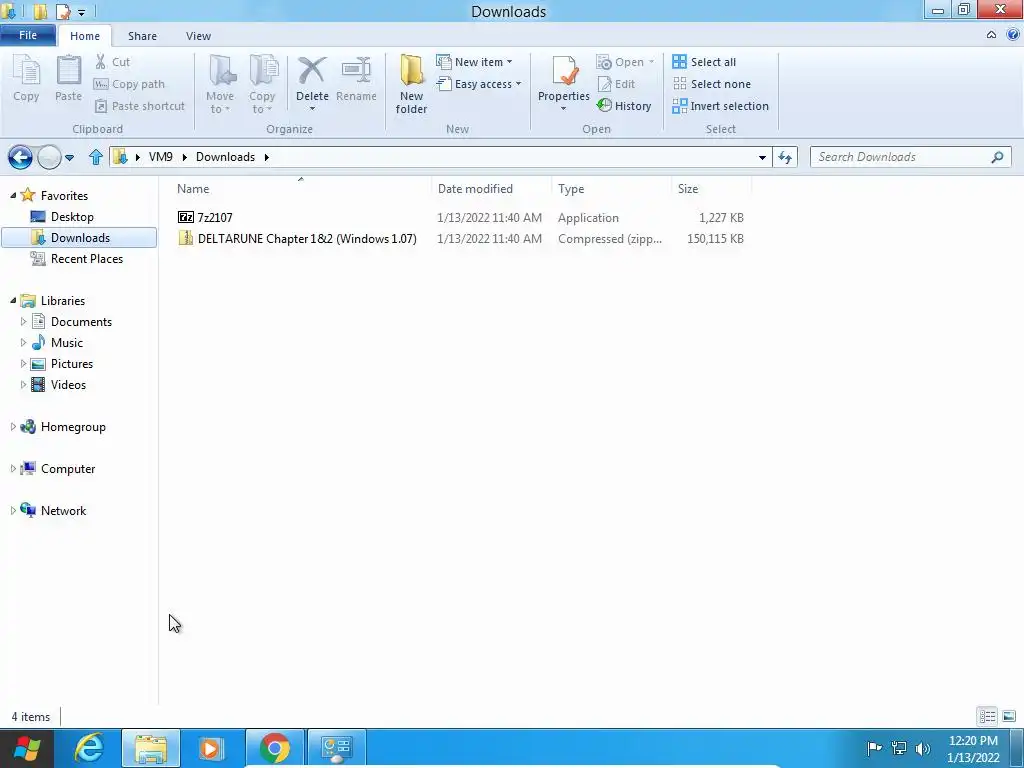Open the address bar history dropdown
The width and height of the screenshot is (1024, 768).
tap(762, 157)
